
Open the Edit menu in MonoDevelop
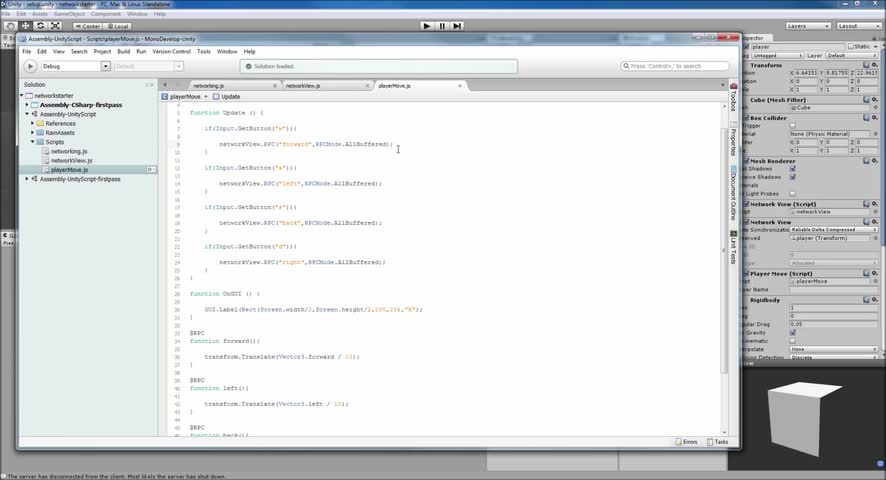pyautogui.click(x=42, y=51)
